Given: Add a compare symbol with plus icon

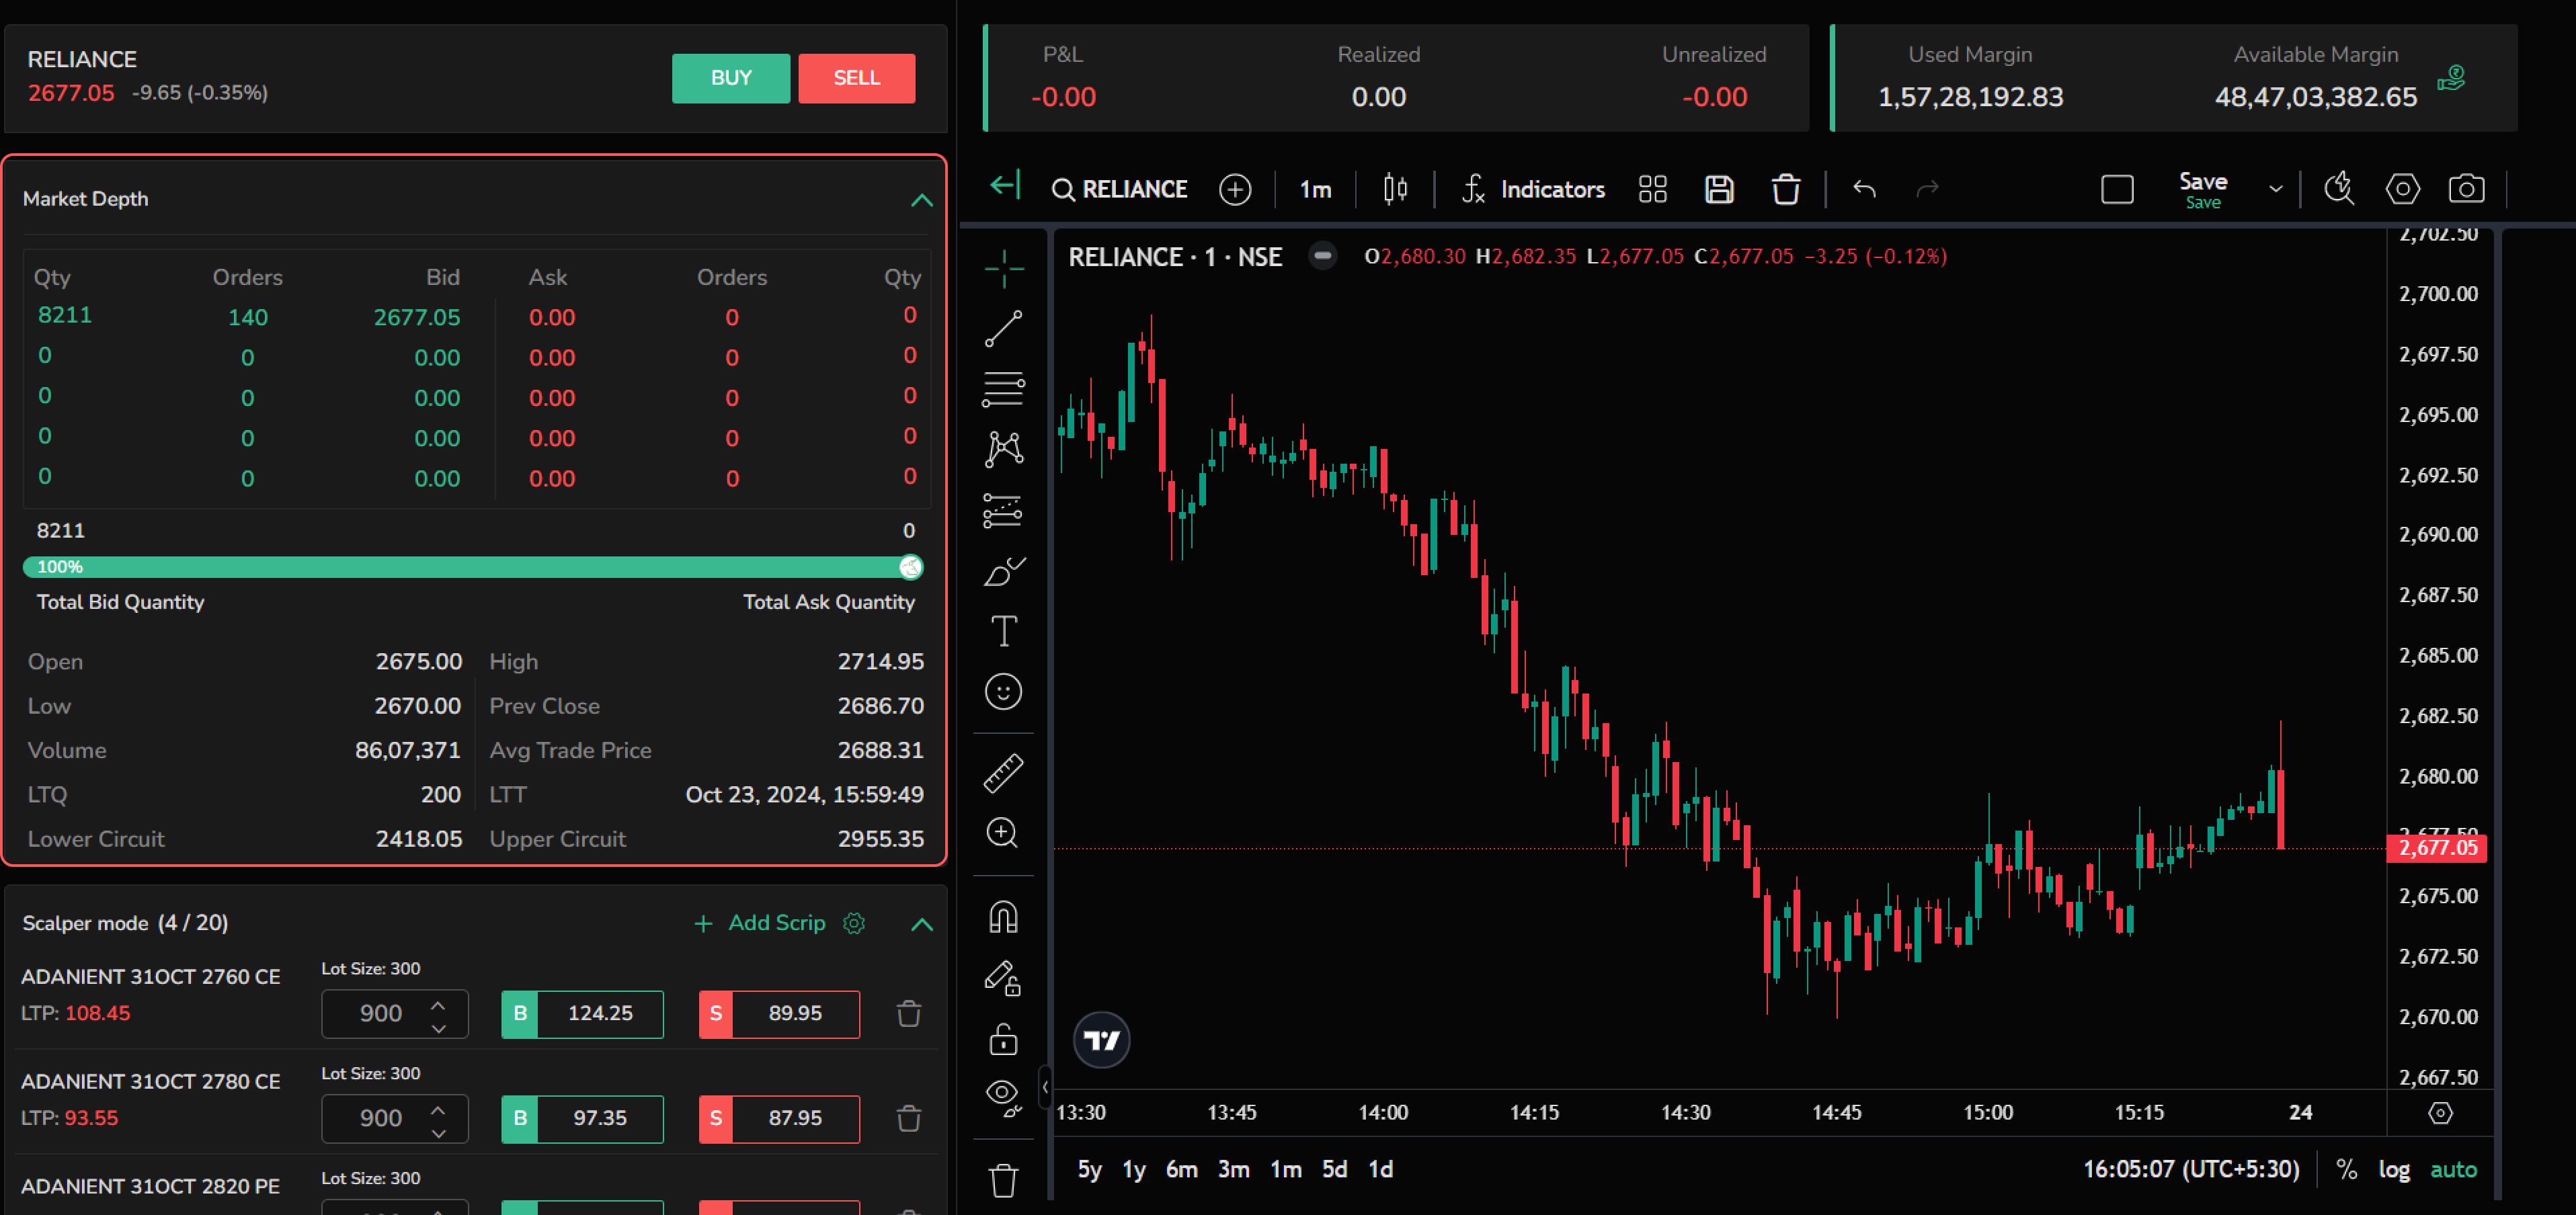Looking at the screenshot, I should [x=1235, y=190].
